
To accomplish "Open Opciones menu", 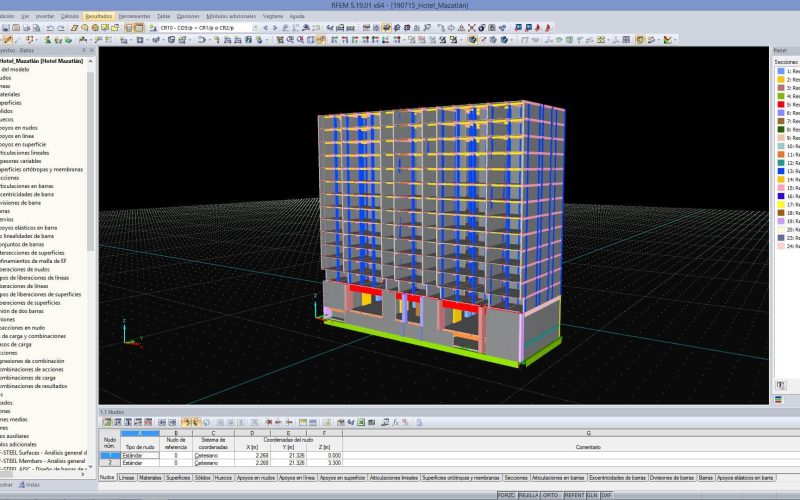I will [x=188, y=16].
